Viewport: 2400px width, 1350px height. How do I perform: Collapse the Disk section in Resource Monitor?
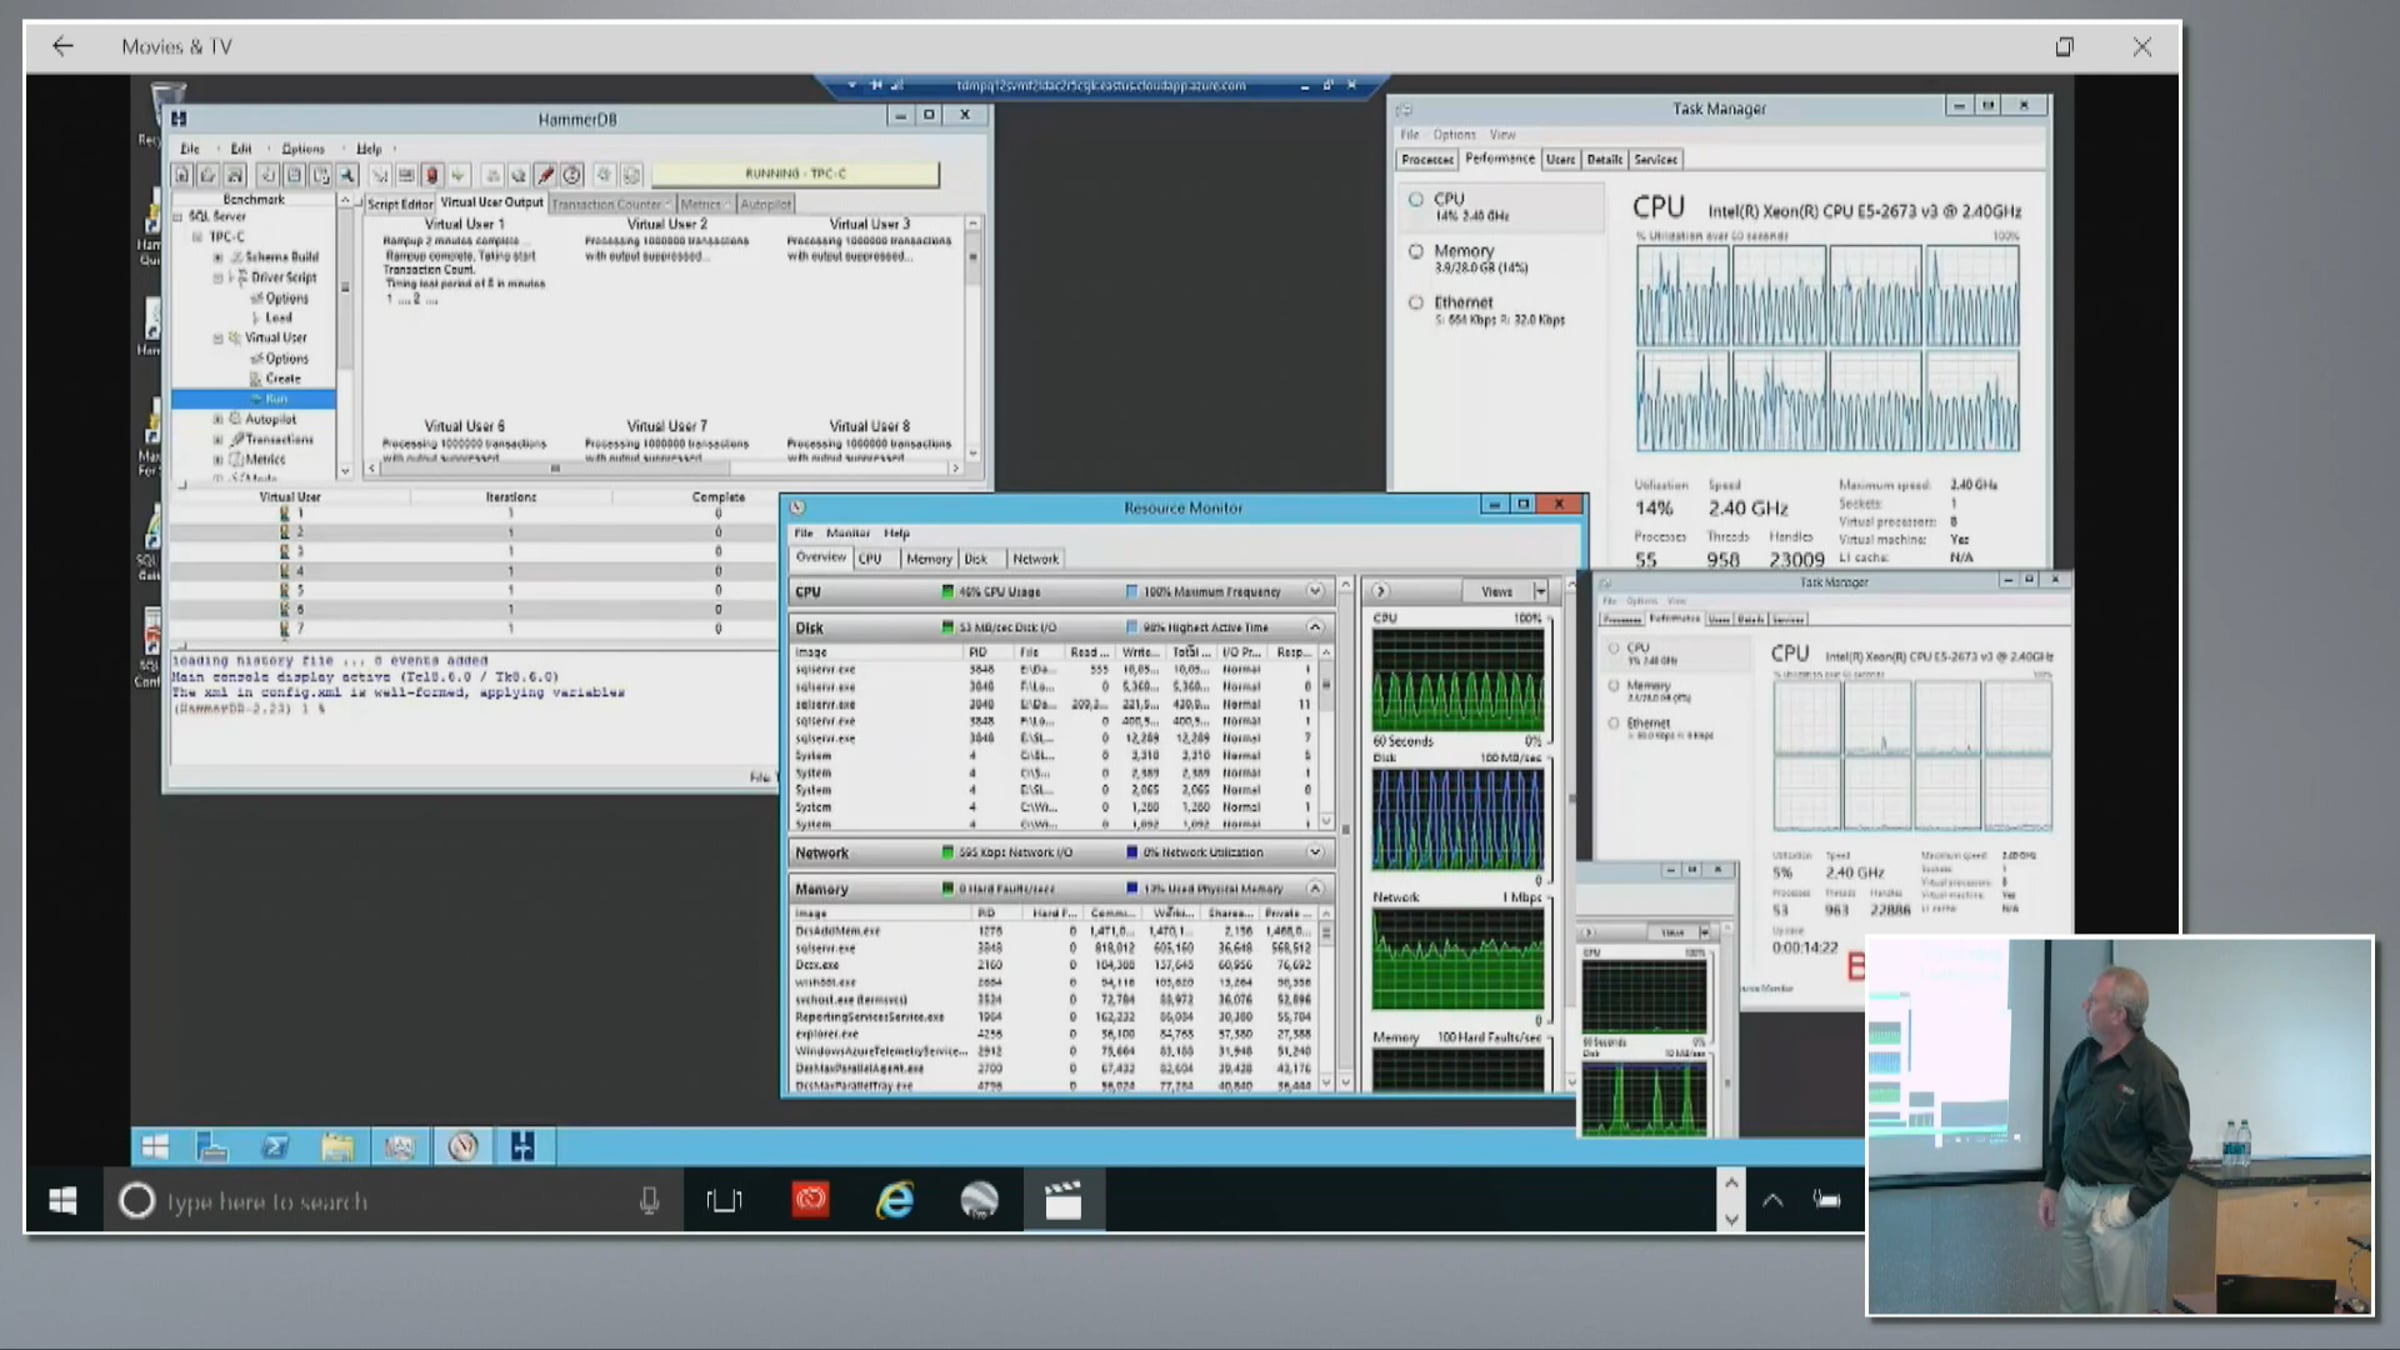tap(1315, 627)
